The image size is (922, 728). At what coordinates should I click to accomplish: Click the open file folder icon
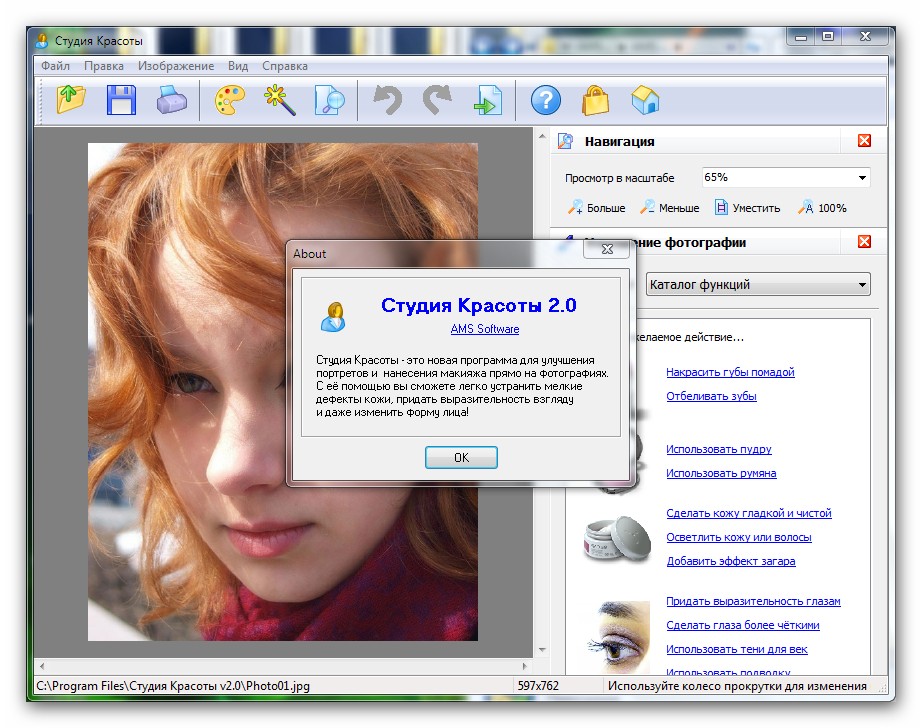pyautogui.click(x=71, y=100)
